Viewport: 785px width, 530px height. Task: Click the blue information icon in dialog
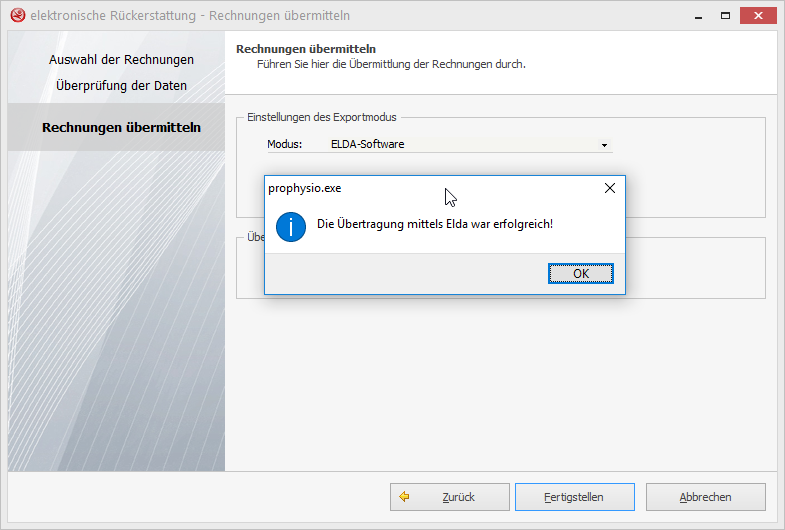291,225
